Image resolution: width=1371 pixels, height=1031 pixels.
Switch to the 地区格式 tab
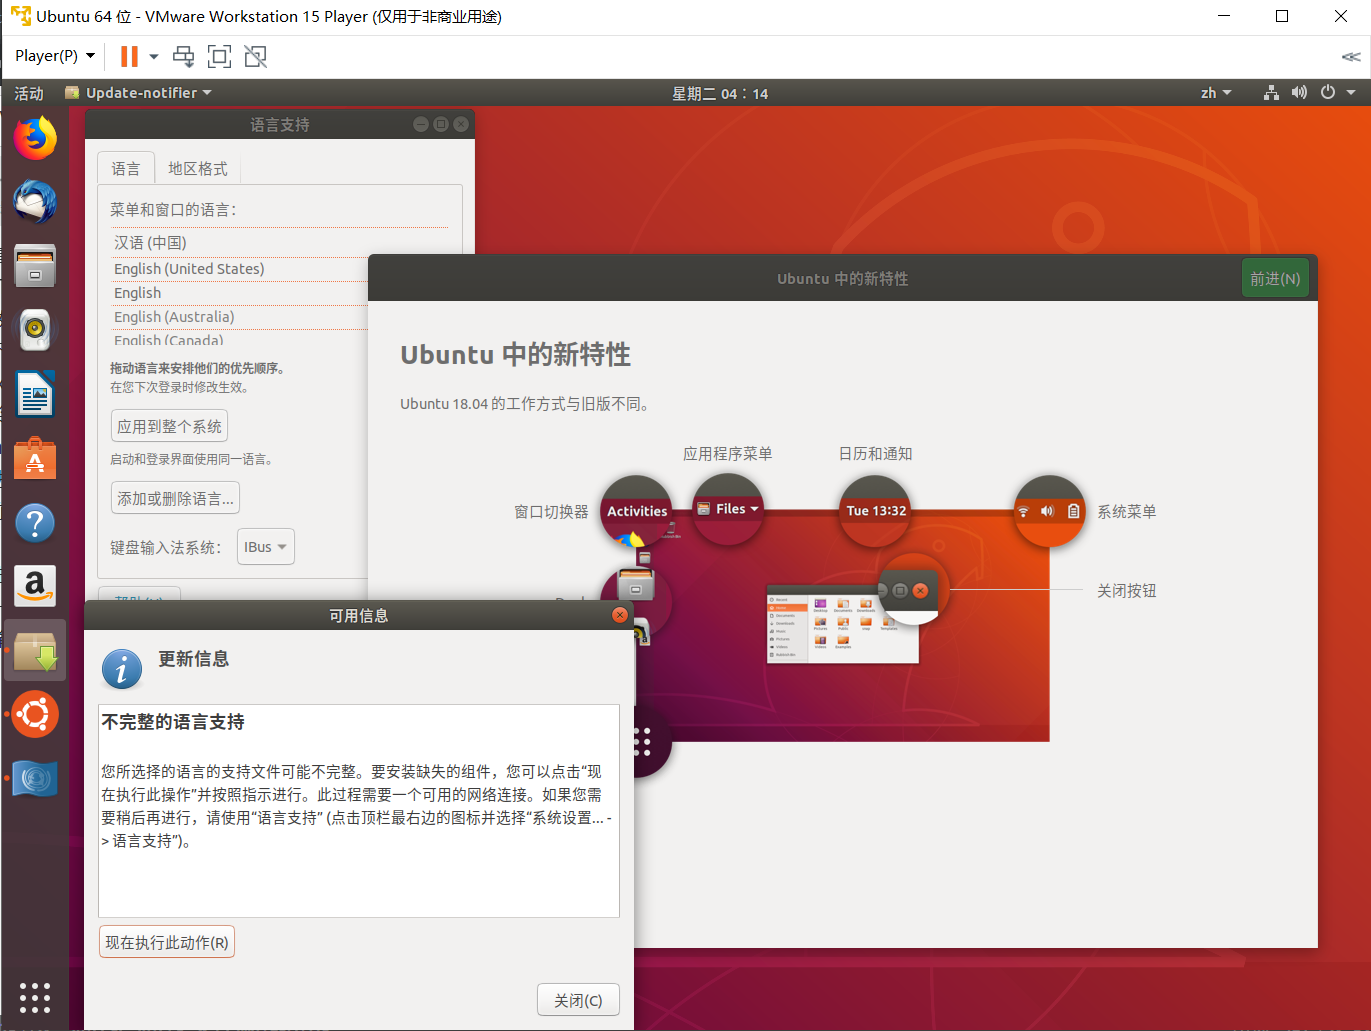click(198, 168)
